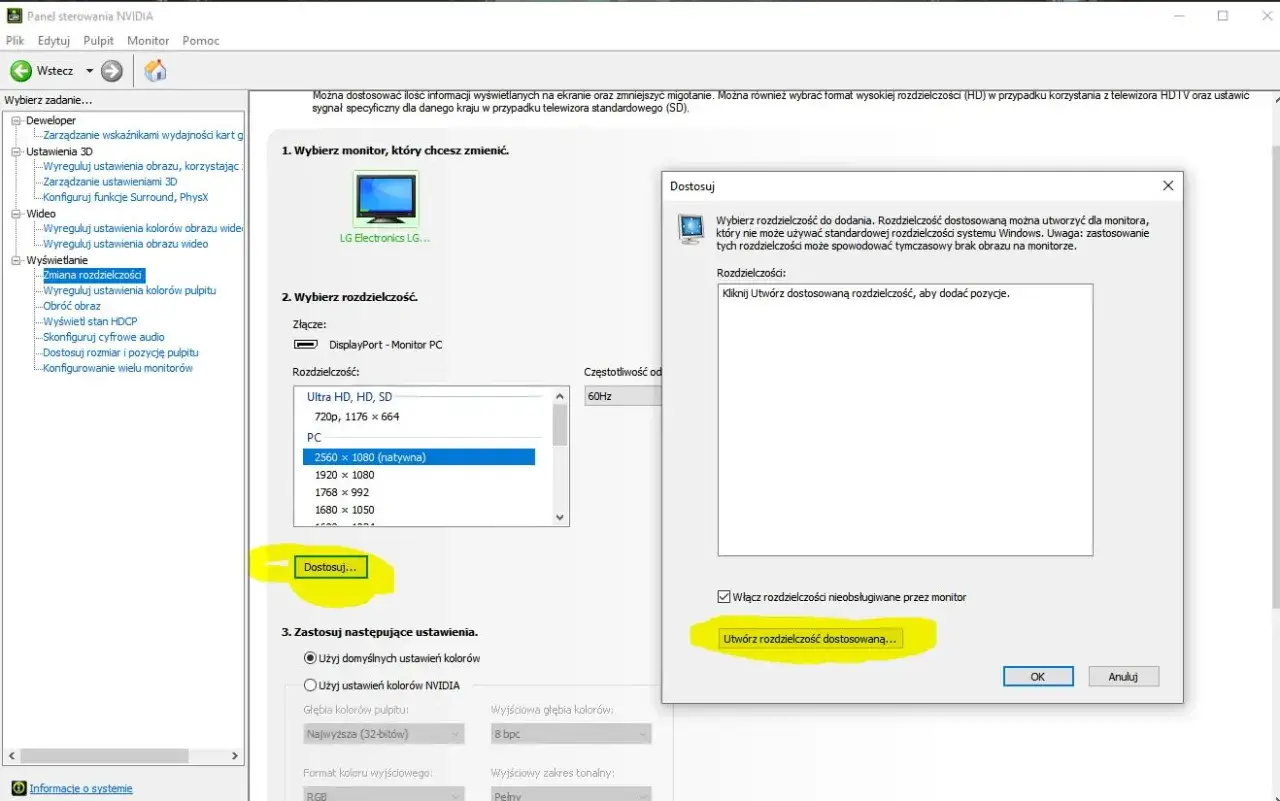The image size is (1280, 801).
Task: Select Wyreguluj ustawienia obrazu, korzystając item
Action: 141,166
